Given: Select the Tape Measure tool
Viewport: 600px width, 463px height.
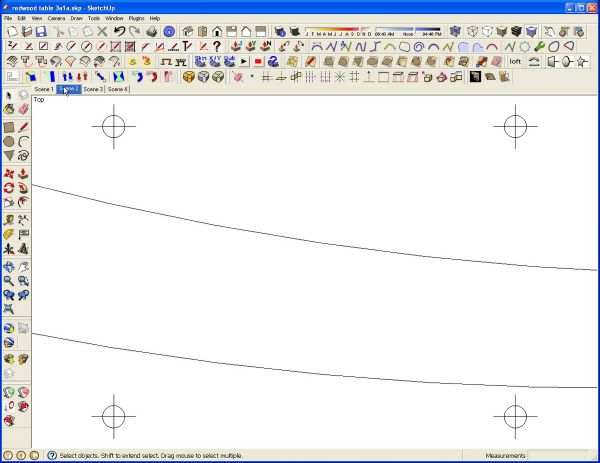Looking at the screenshot, I should (x=9, y=220).
